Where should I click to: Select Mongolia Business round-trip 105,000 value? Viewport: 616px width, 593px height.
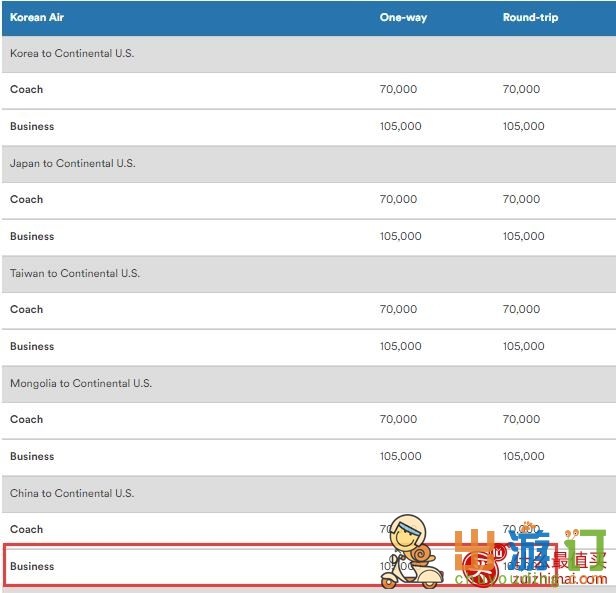[524, 456]
